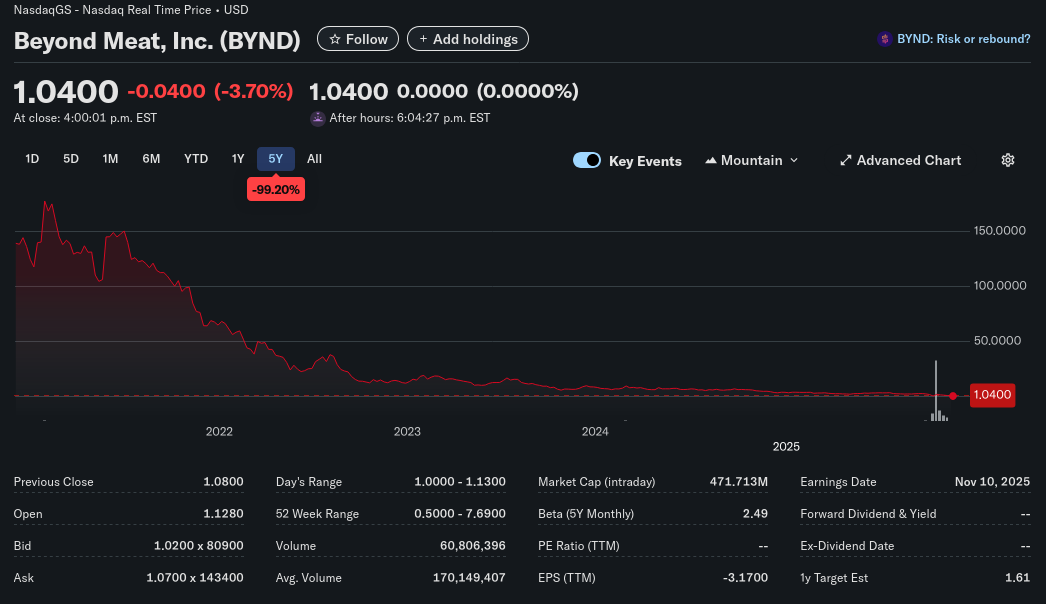Open the 'BYND: Risk or rebound?' link
This screenshot has width=1046, height=604.
(963, 39)
